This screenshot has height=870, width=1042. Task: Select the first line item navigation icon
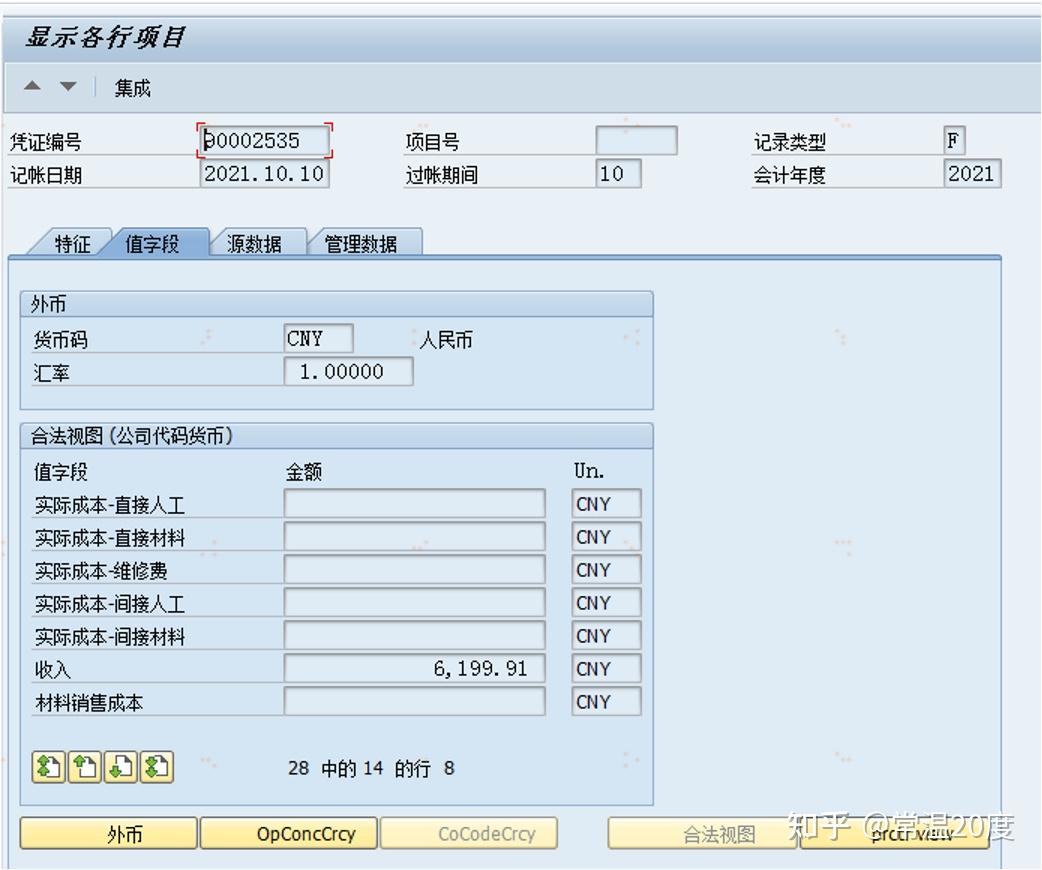click(x=49, y=768)
